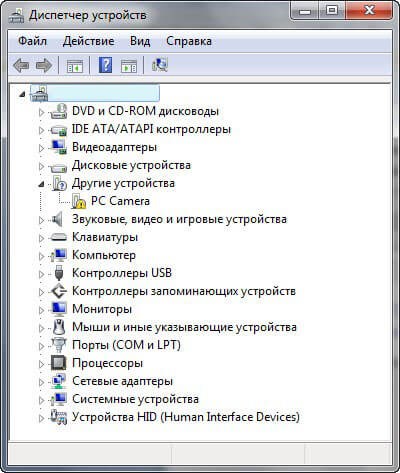Select the computer root node icon
The height and width of the screenshot is (473, 400).
coord(39,93)
